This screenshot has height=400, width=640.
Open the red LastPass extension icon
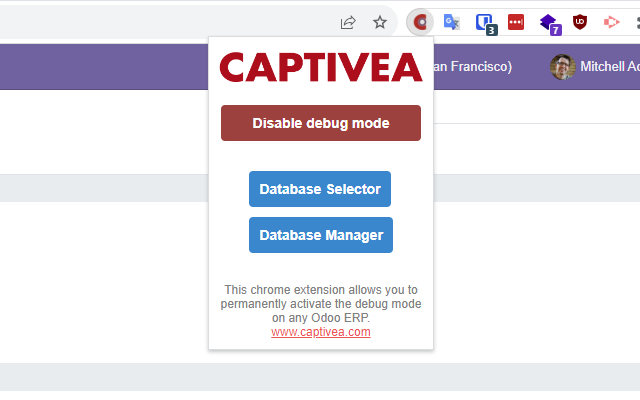pyautogui.click(x=516, y=22)
